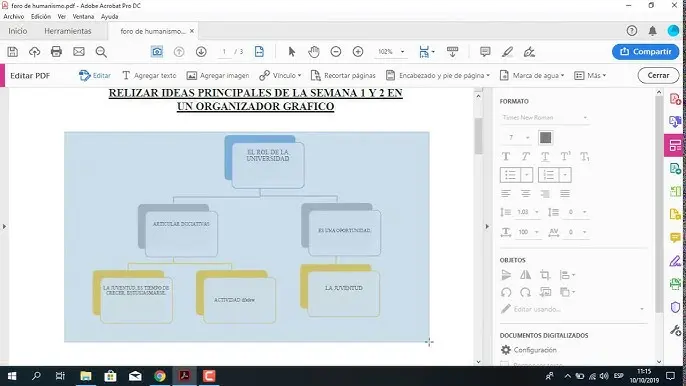Collapse the right panel arrow
This screenshot has width=686, height=386.
click(487, 226)
